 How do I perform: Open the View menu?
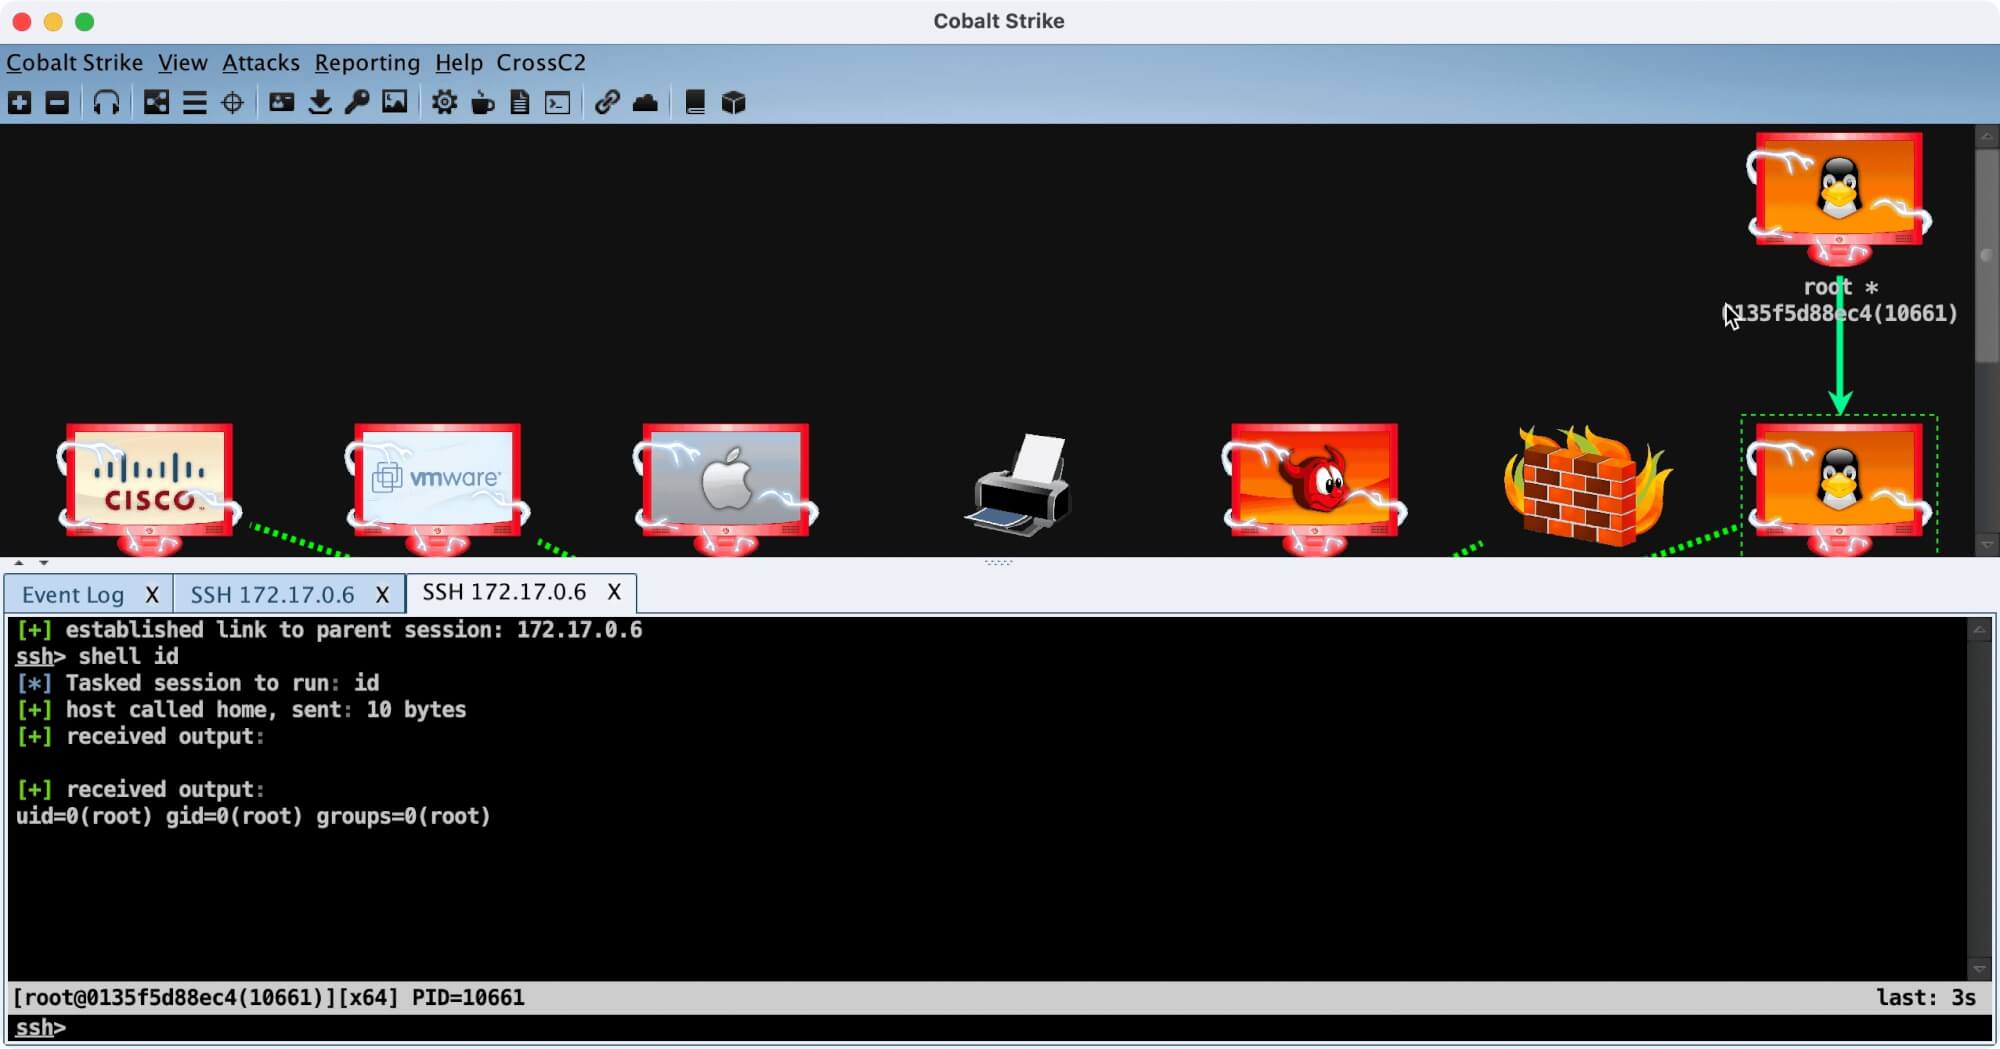click(x=183, y=62)
